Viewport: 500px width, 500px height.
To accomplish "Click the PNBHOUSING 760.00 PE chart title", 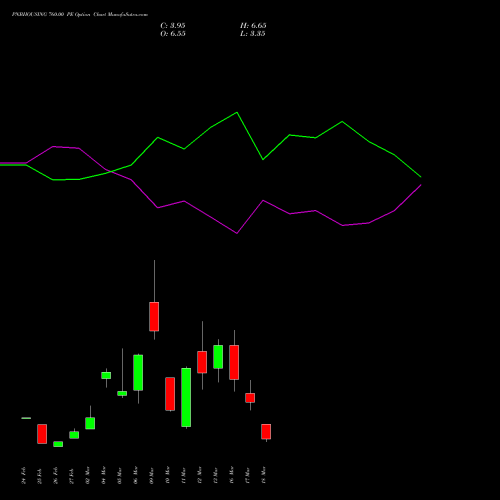I will tap(80, 15).
